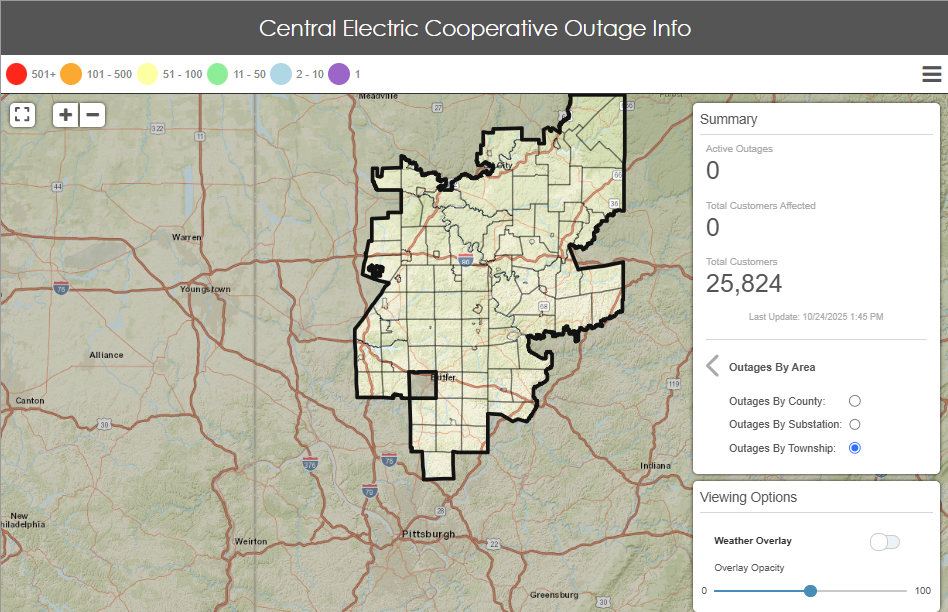This screenshot has width=948, height=612.
Task: Open the hamburger menu icon
Action: (x=931, y=74)
